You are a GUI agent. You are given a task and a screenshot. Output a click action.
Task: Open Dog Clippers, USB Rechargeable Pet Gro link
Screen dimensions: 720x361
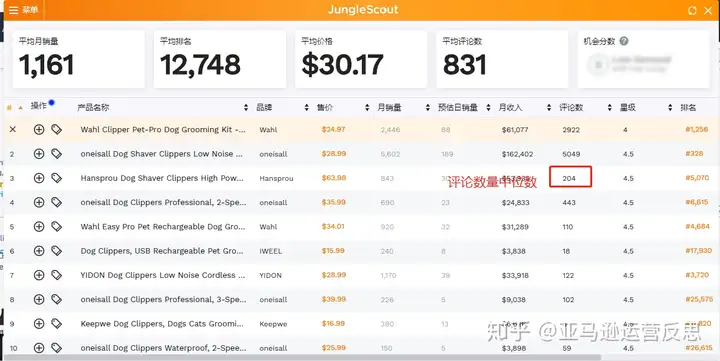(x=162, y=251)
